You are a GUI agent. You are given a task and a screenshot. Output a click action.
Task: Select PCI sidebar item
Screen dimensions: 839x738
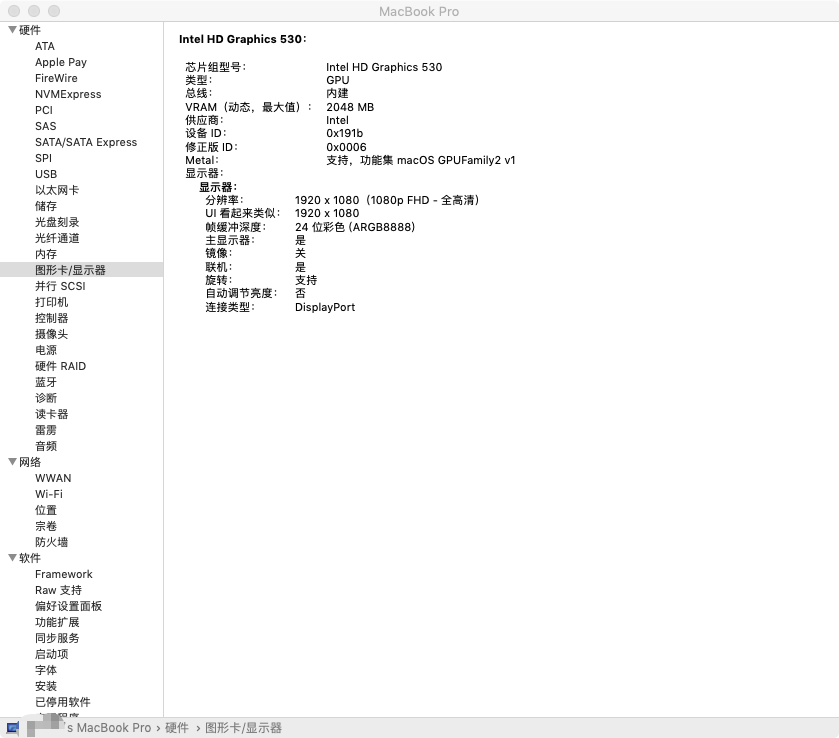coord(44,110)
